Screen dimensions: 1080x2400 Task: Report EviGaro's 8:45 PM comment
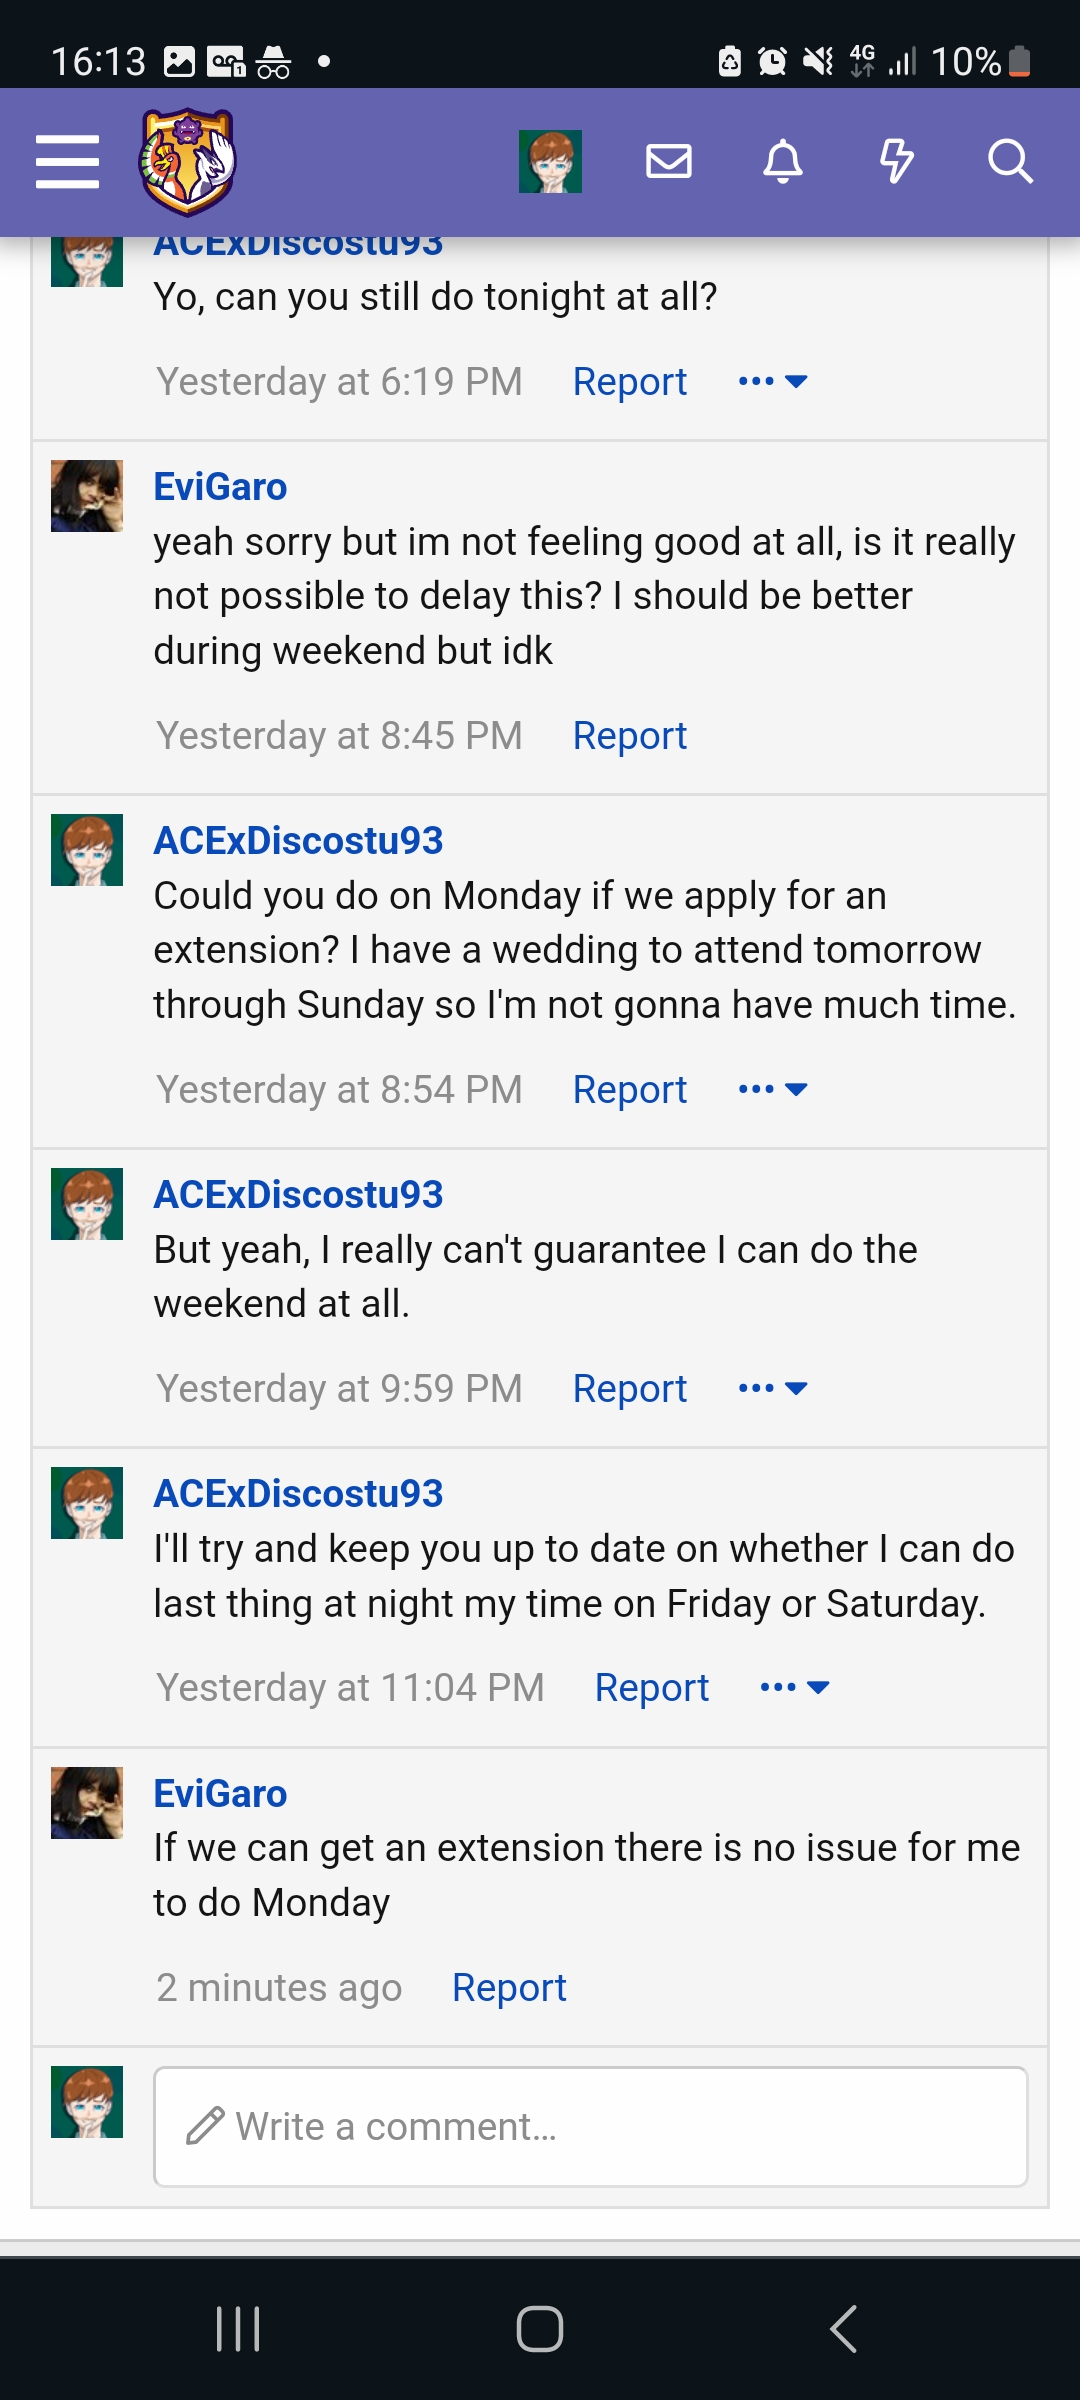click(x=629, y=736)
